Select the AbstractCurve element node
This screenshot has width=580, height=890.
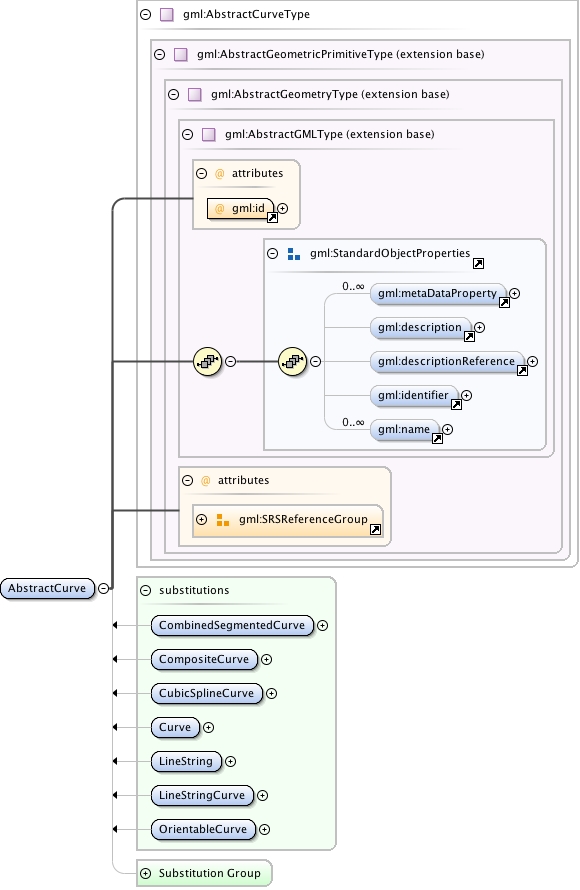coord(48,589)
